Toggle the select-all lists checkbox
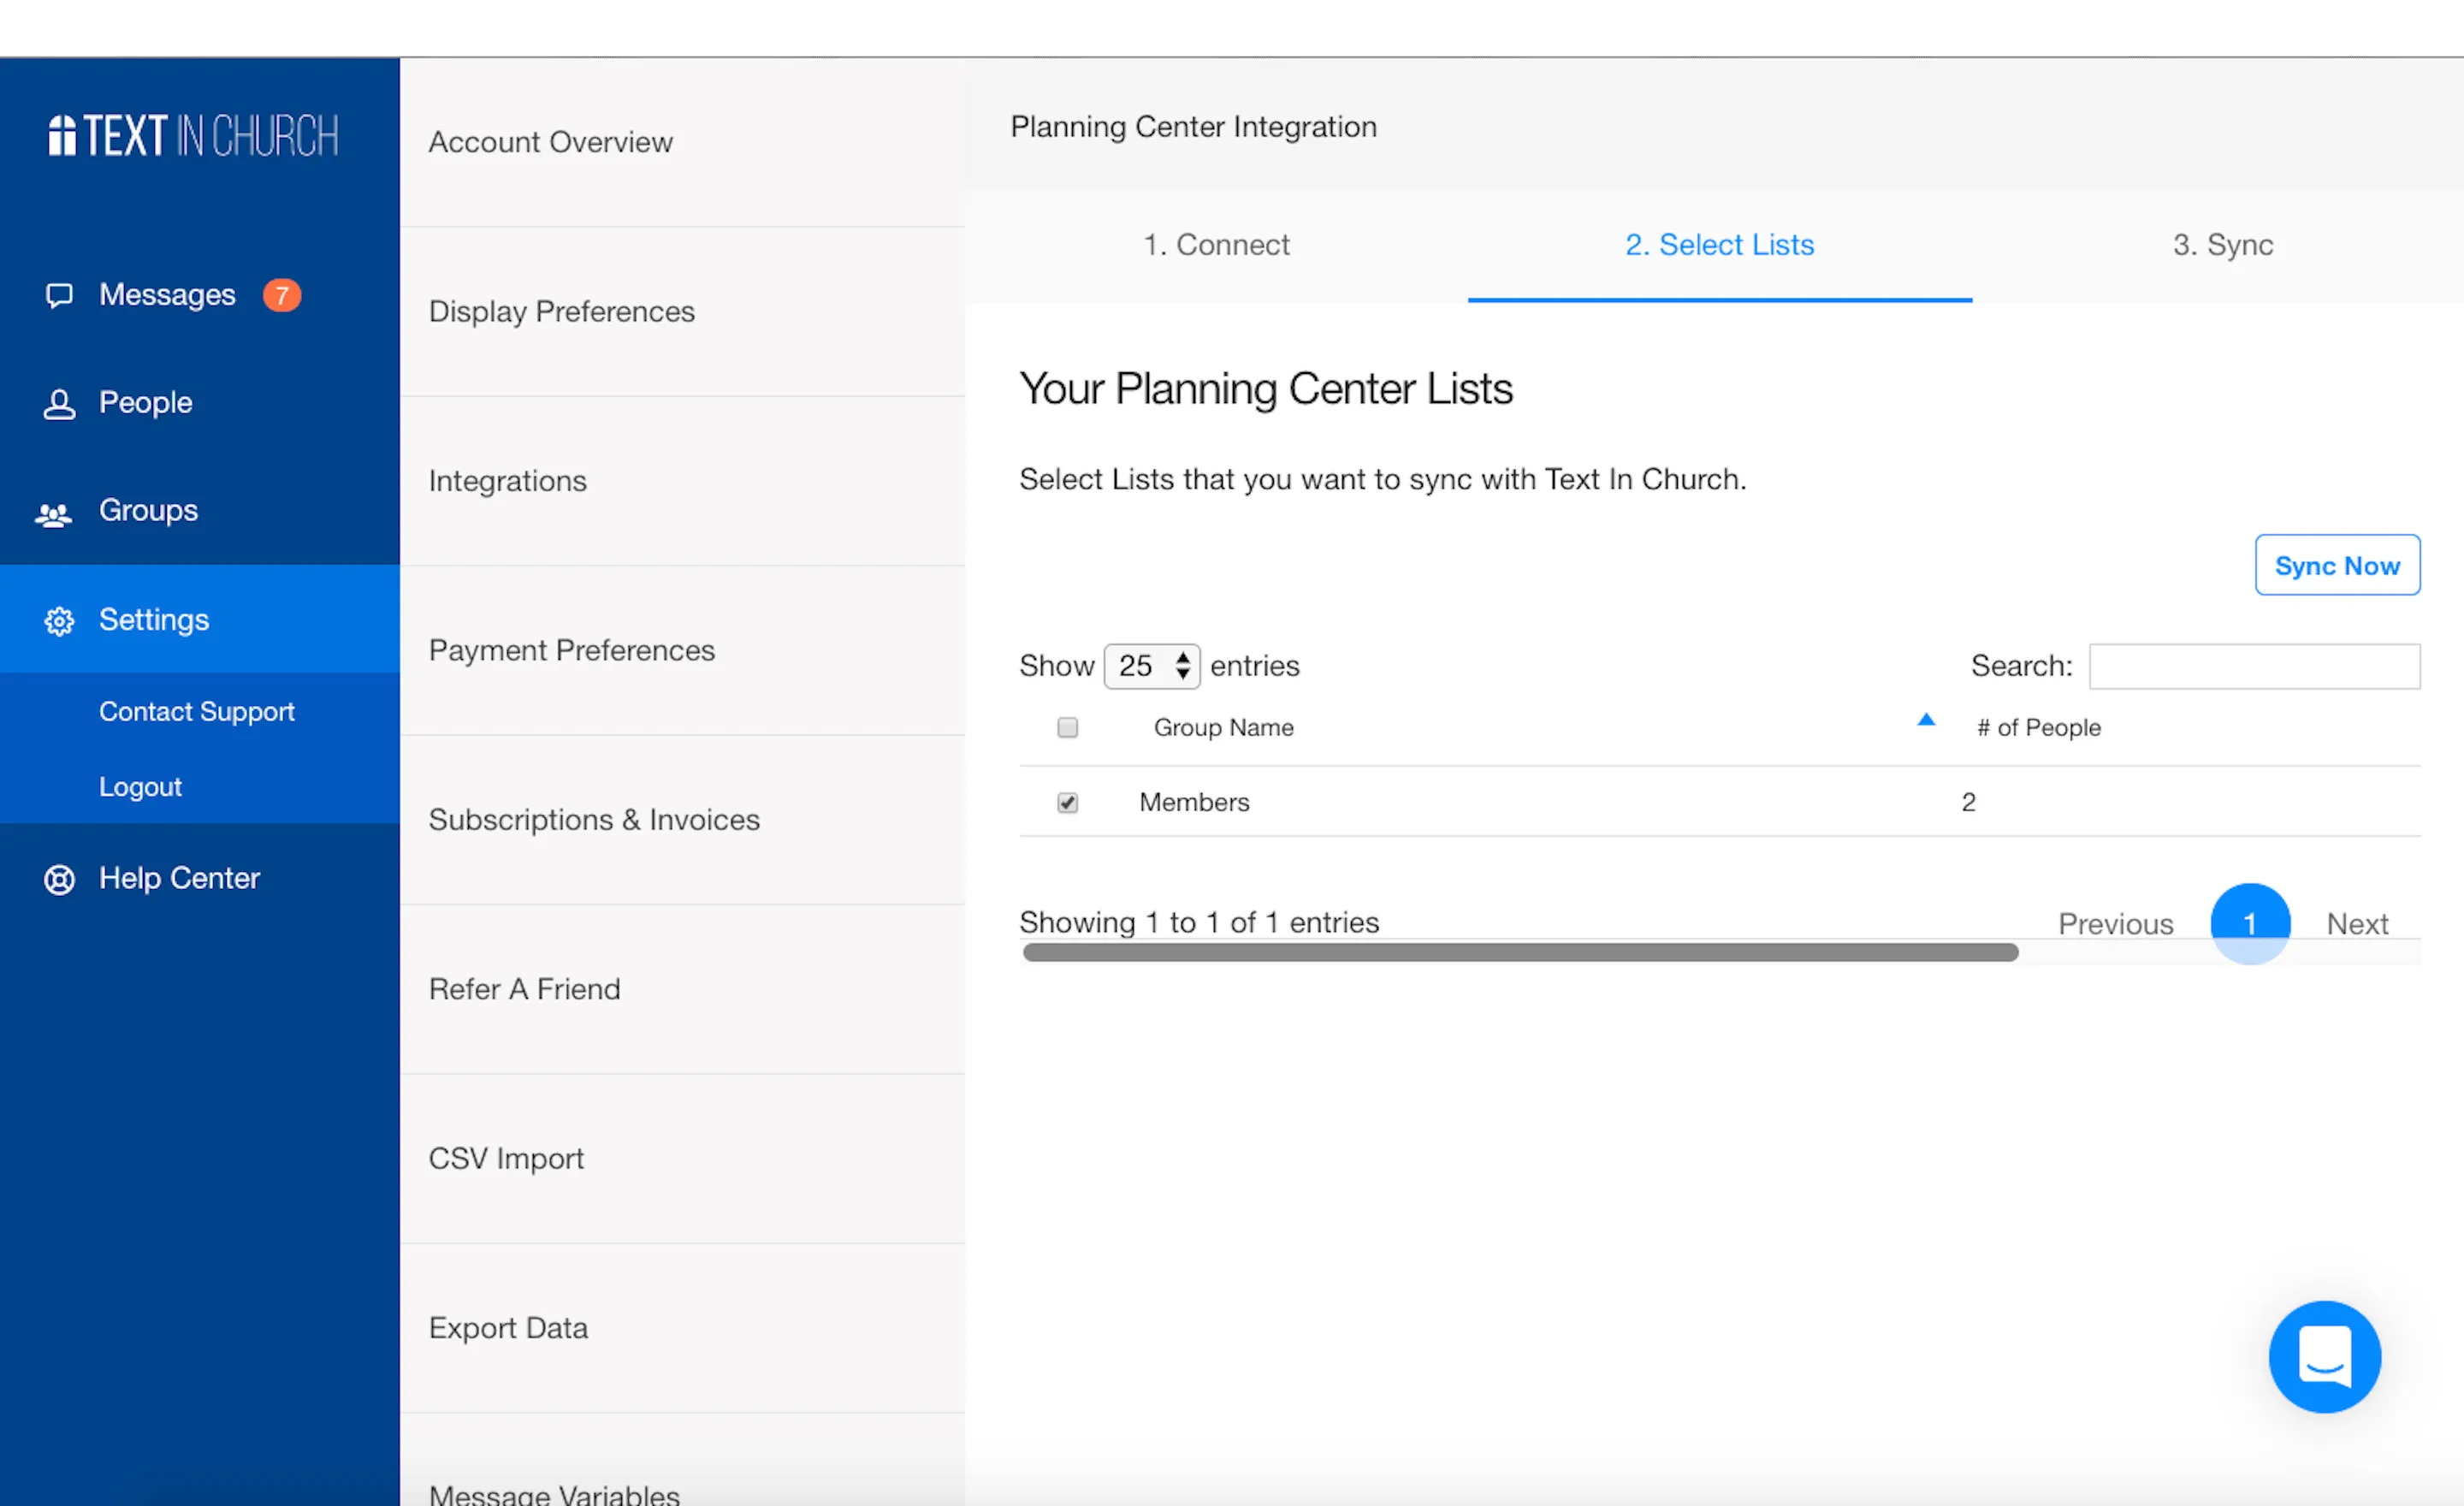Viewport: 2464px width, 1506px height. click(1067, 728)
